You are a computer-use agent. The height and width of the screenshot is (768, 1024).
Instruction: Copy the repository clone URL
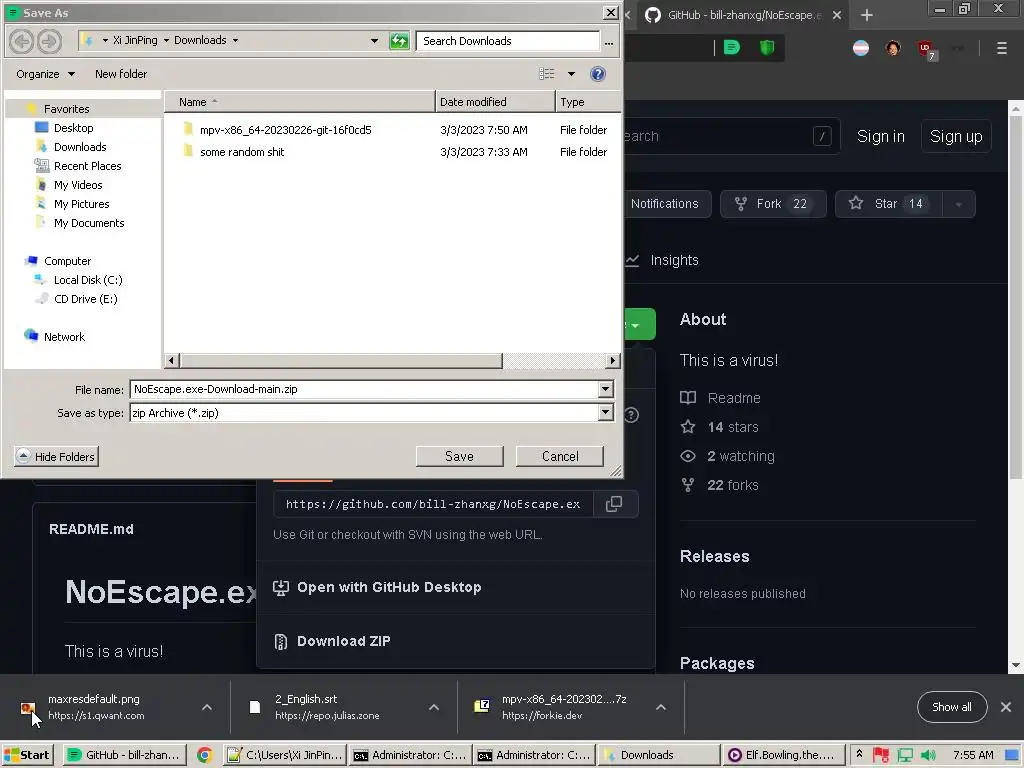tap(614, 504)
